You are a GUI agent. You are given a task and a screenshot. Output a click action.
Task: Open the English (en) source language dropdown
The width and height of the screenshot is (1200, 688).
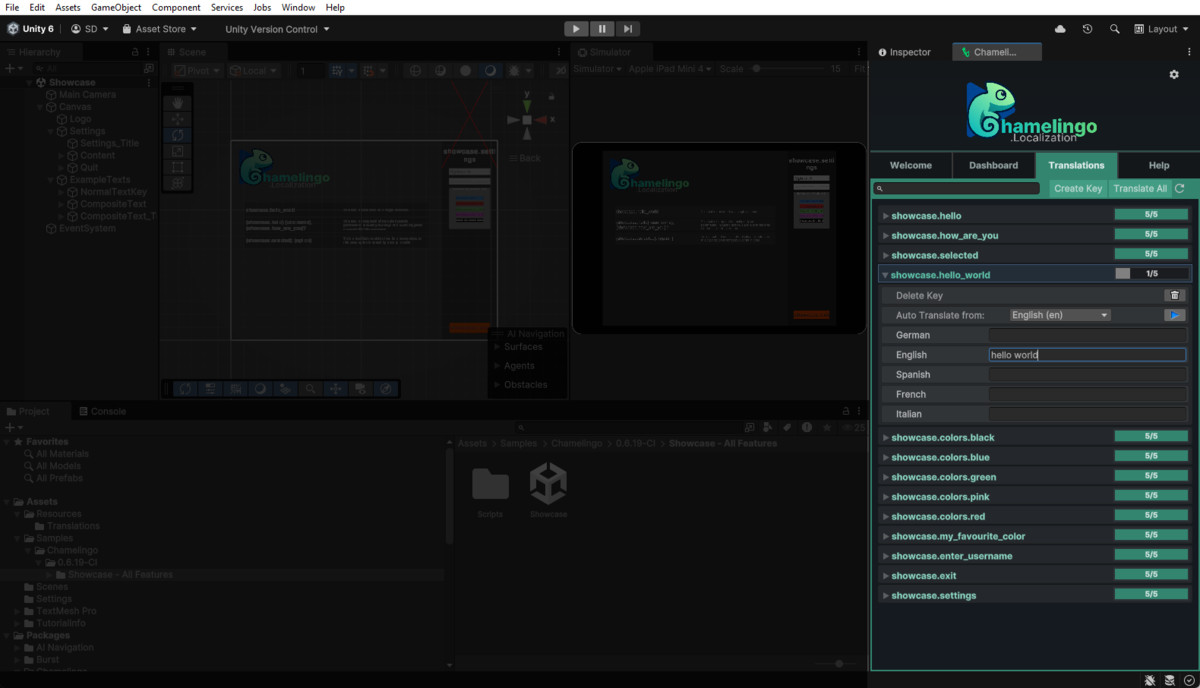pos(1059,314)
